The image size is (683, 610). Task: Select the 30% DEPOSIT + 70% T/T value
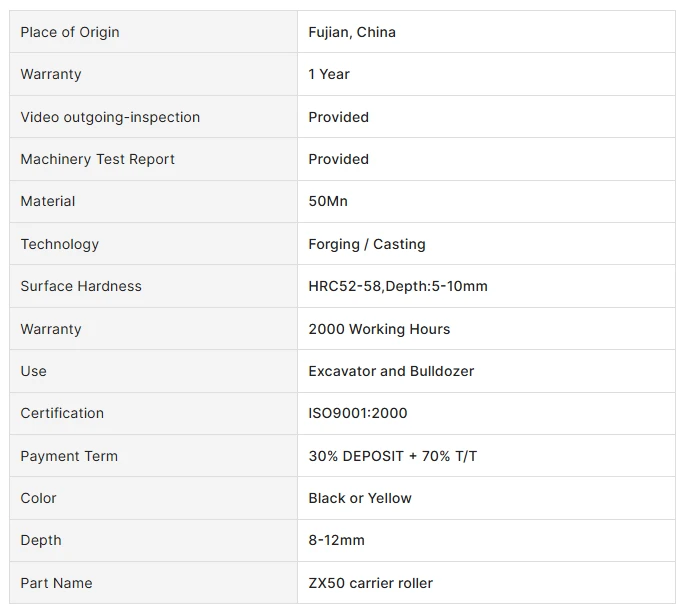(x=393, y=456)
